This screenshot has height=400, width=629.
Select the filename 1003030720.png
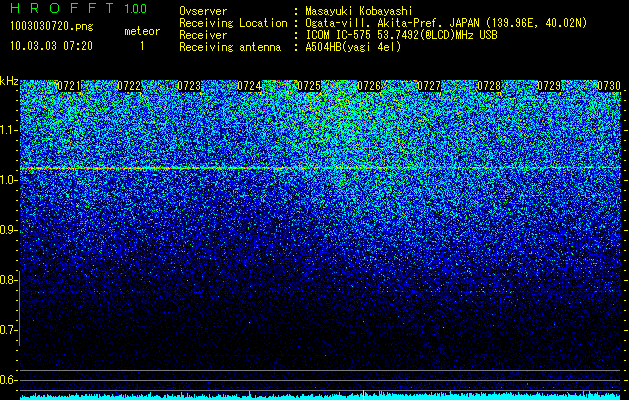coord(52,26)
